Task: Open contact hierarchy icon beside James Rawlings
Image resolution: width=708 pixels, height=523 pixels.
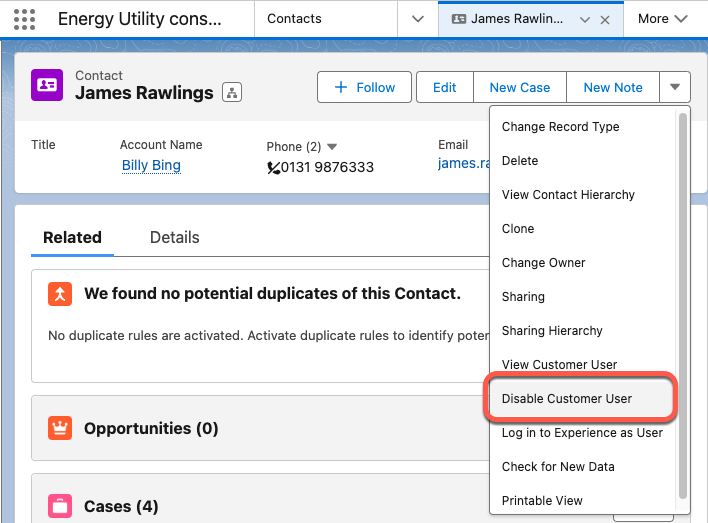Action: tap(232, 93)
